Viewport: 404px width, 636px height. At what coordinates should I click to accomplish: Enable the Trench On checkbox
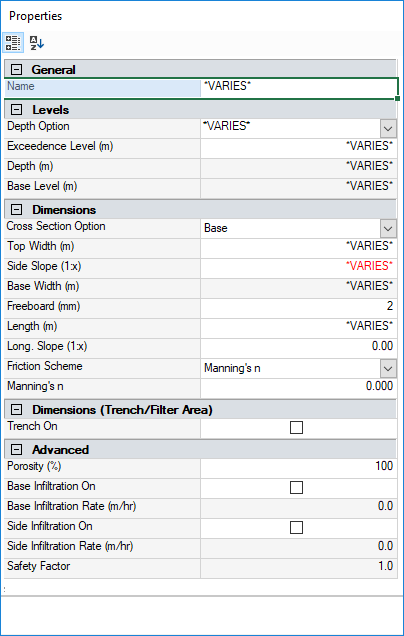[297, 428]
